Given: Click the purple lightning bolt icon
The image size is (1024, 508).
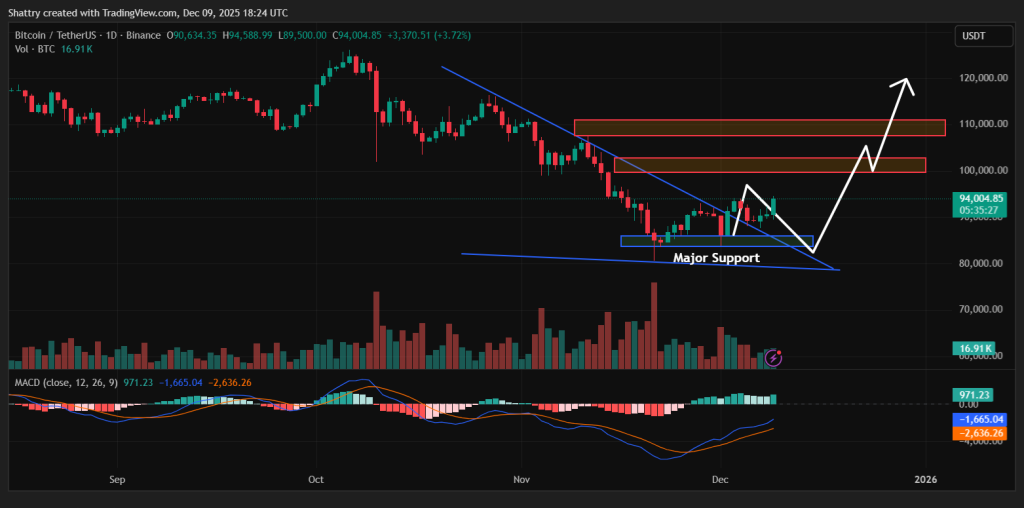Looking at the screenshot, I should [x=773, y=358].
